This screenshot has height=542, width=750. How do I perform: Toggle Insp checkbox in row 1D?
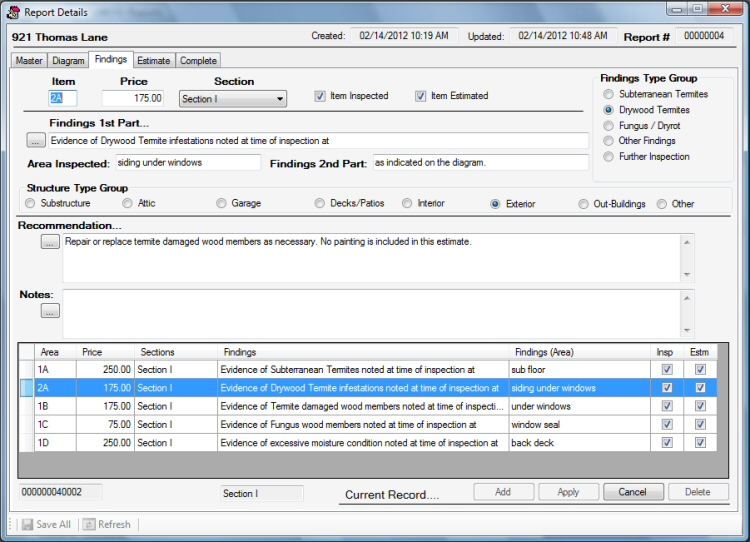(667, 442)
